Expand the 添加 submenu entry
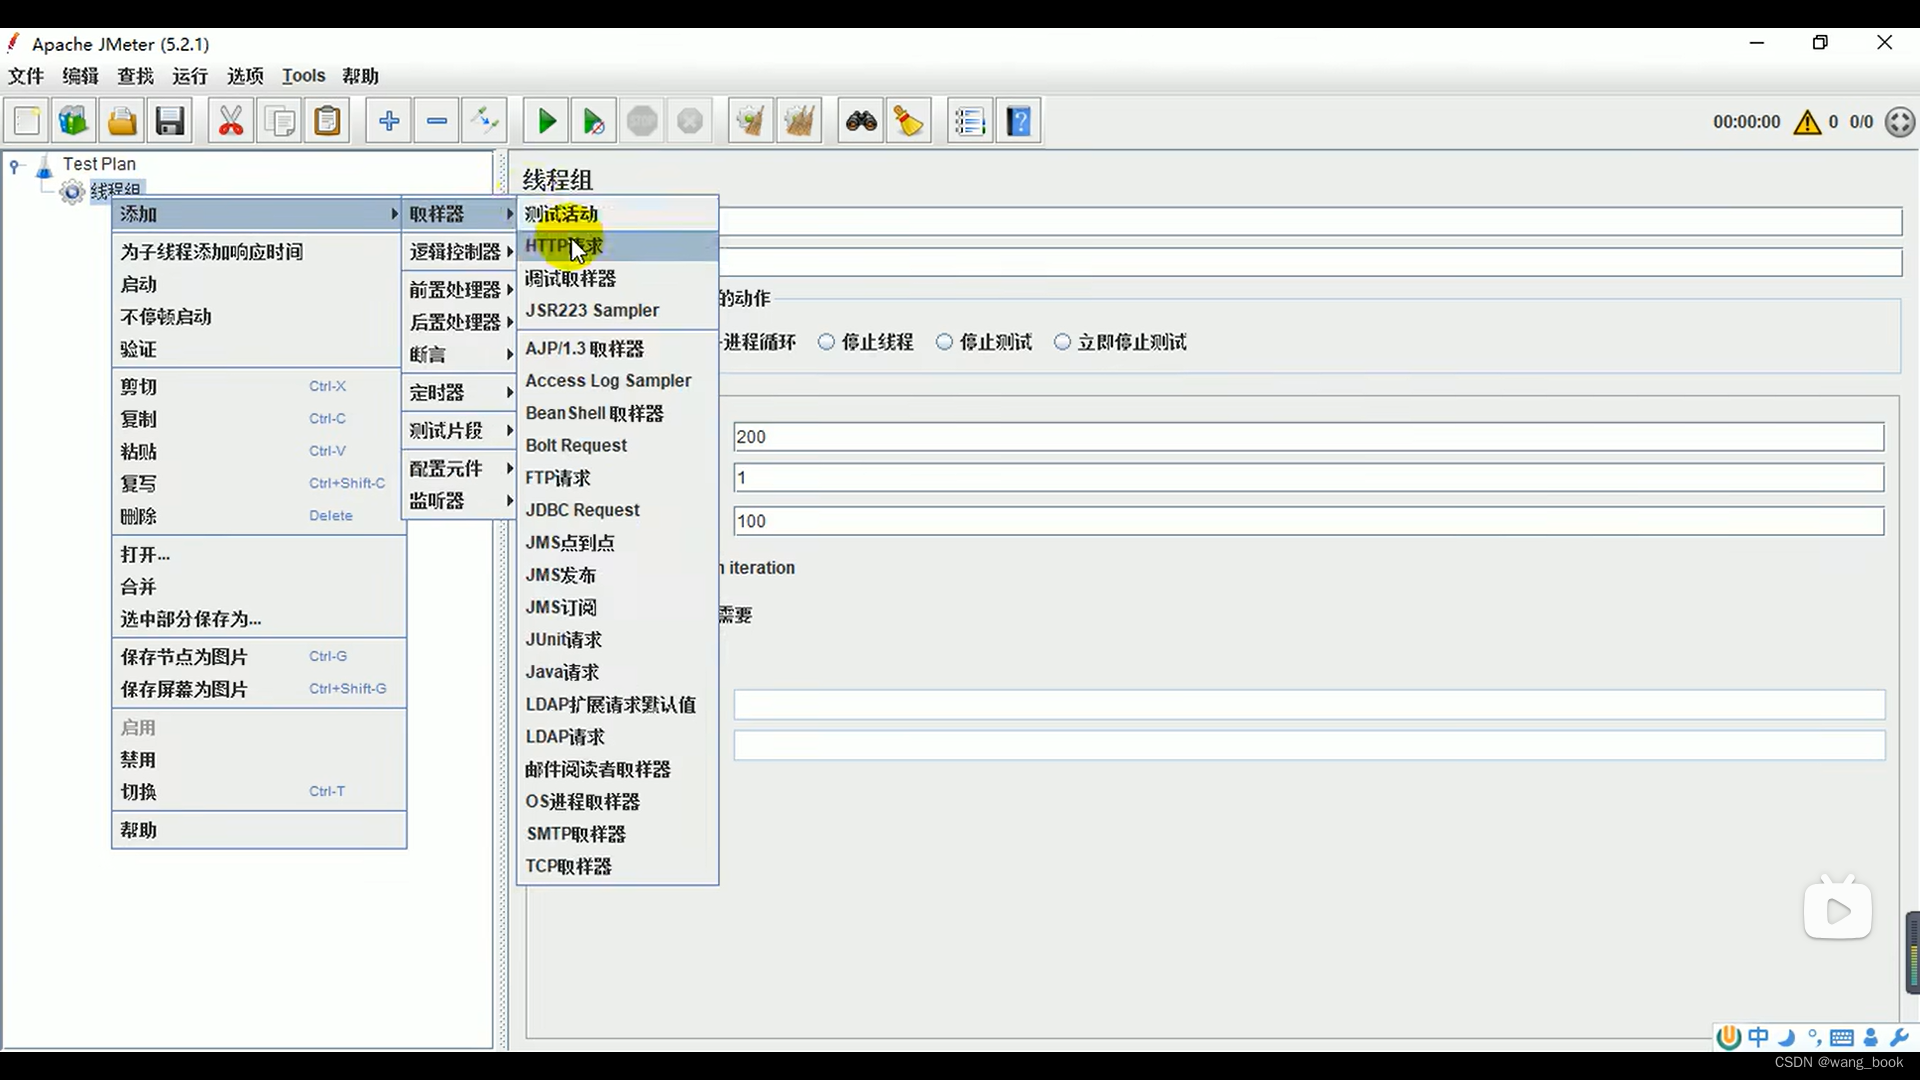Image resolution: width=1920 pixels, height=1080 pixels. [x=258, y=214]
